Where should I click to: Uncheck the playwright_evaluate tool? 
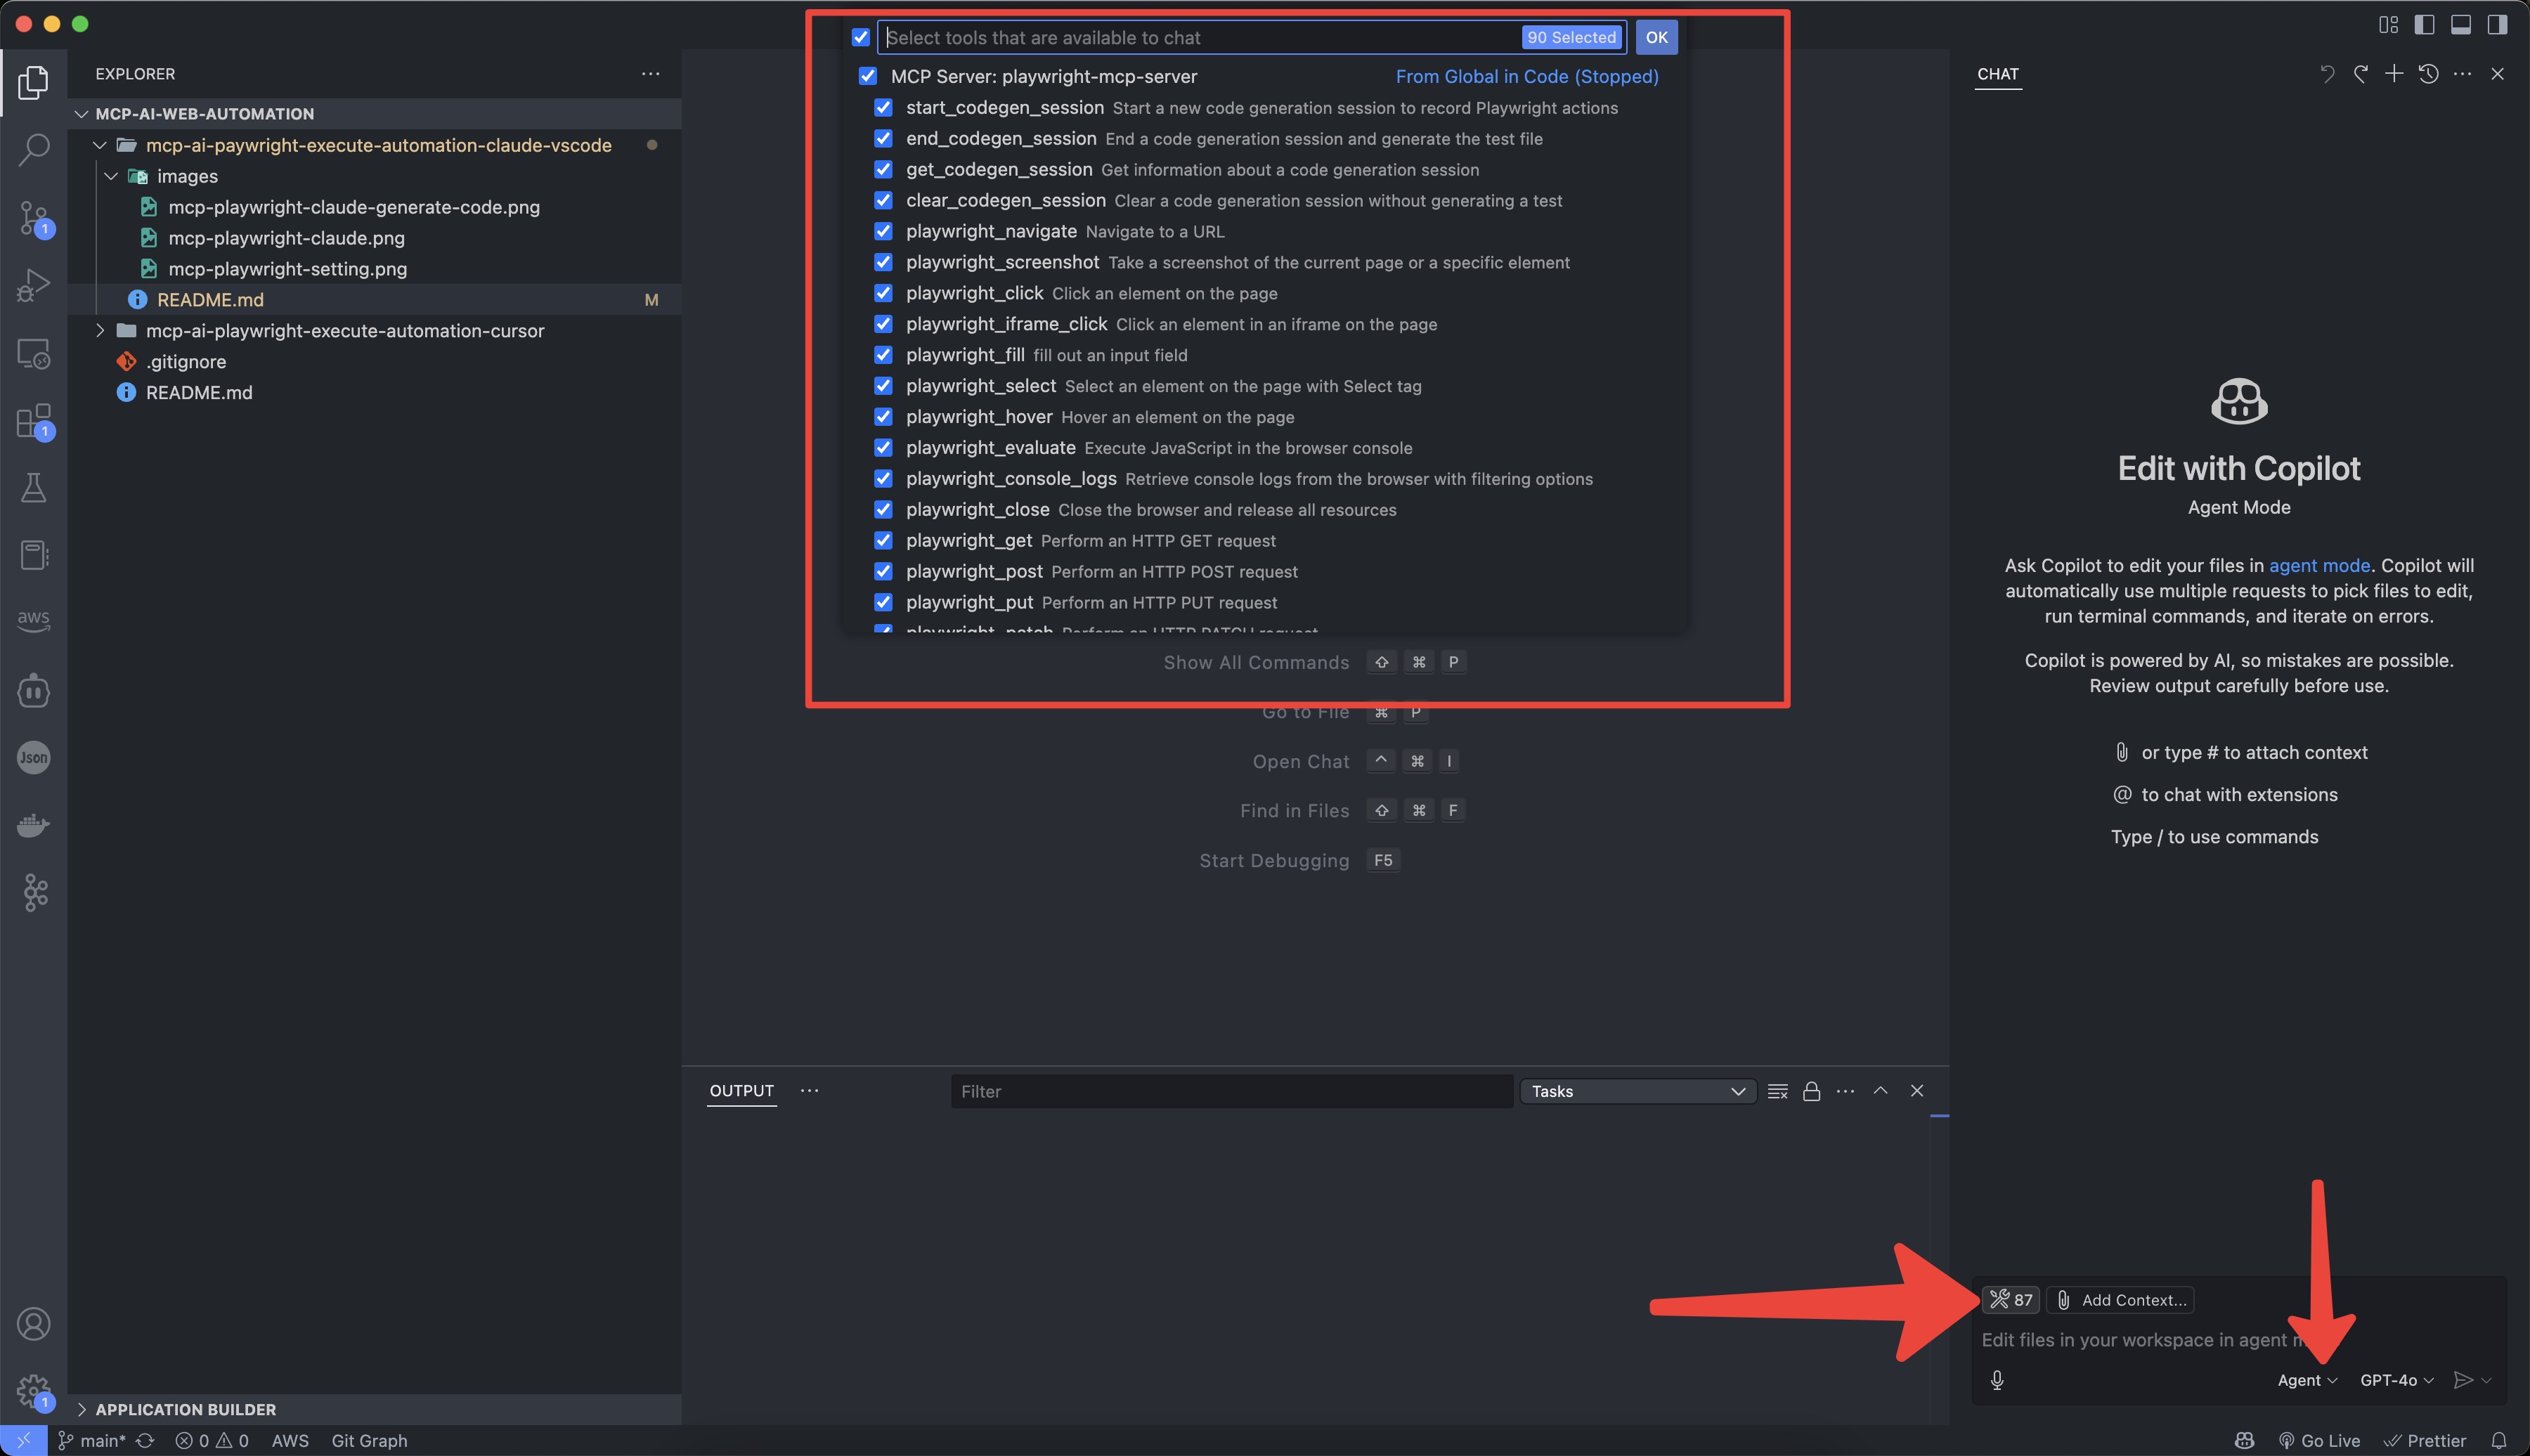click(883, 447)
